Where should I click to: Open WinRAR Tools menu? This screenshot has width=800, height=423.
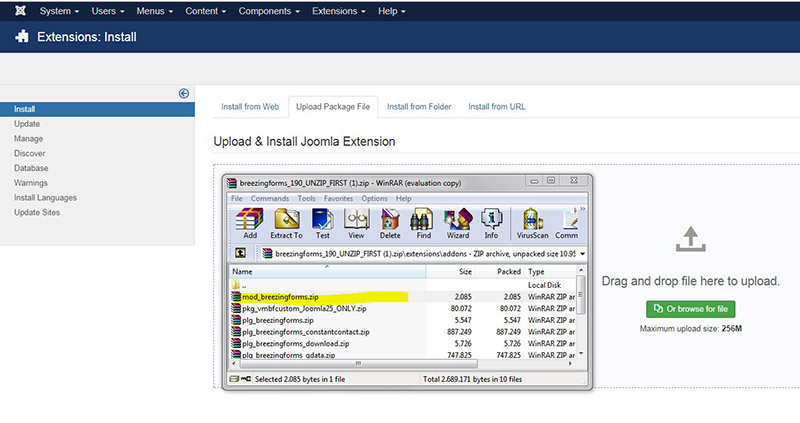[306, 198]
